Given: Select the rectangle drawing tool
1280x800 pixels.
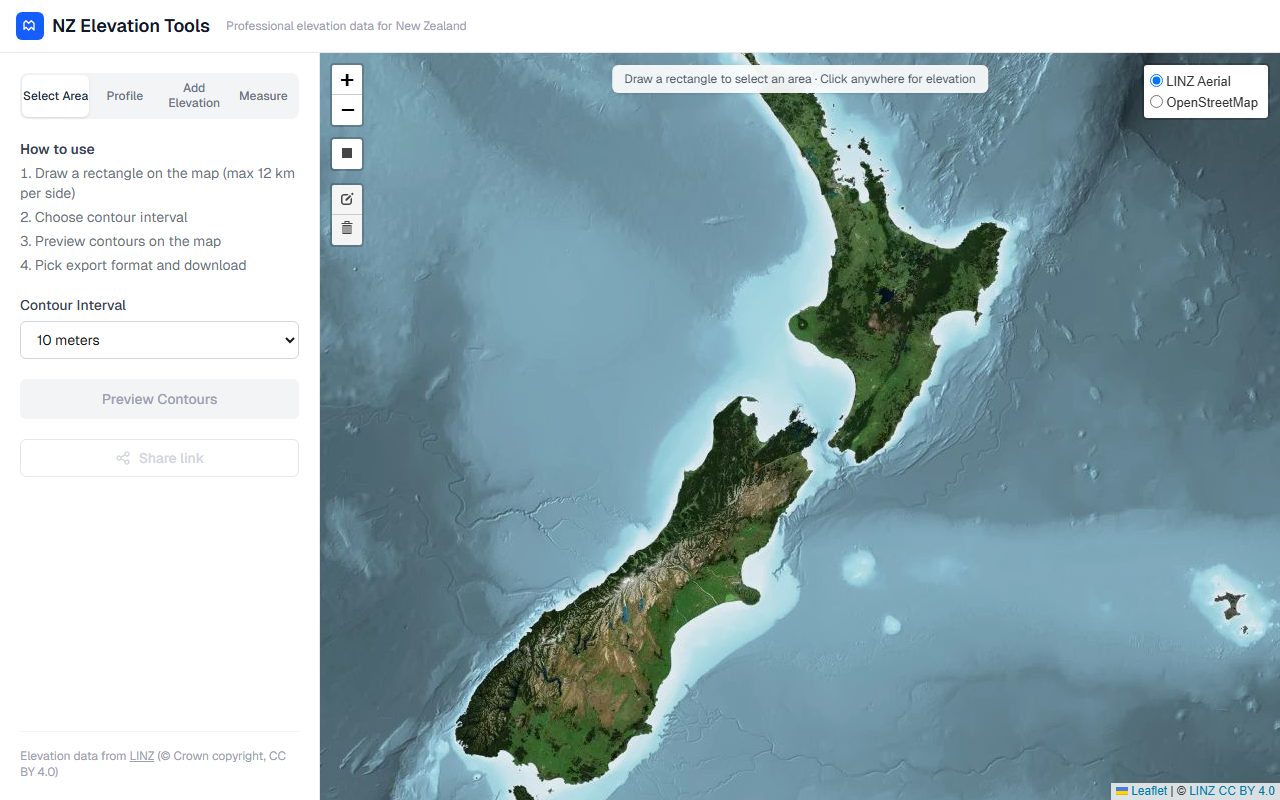Looking at the screenshot, I should (x=347, y=153).
